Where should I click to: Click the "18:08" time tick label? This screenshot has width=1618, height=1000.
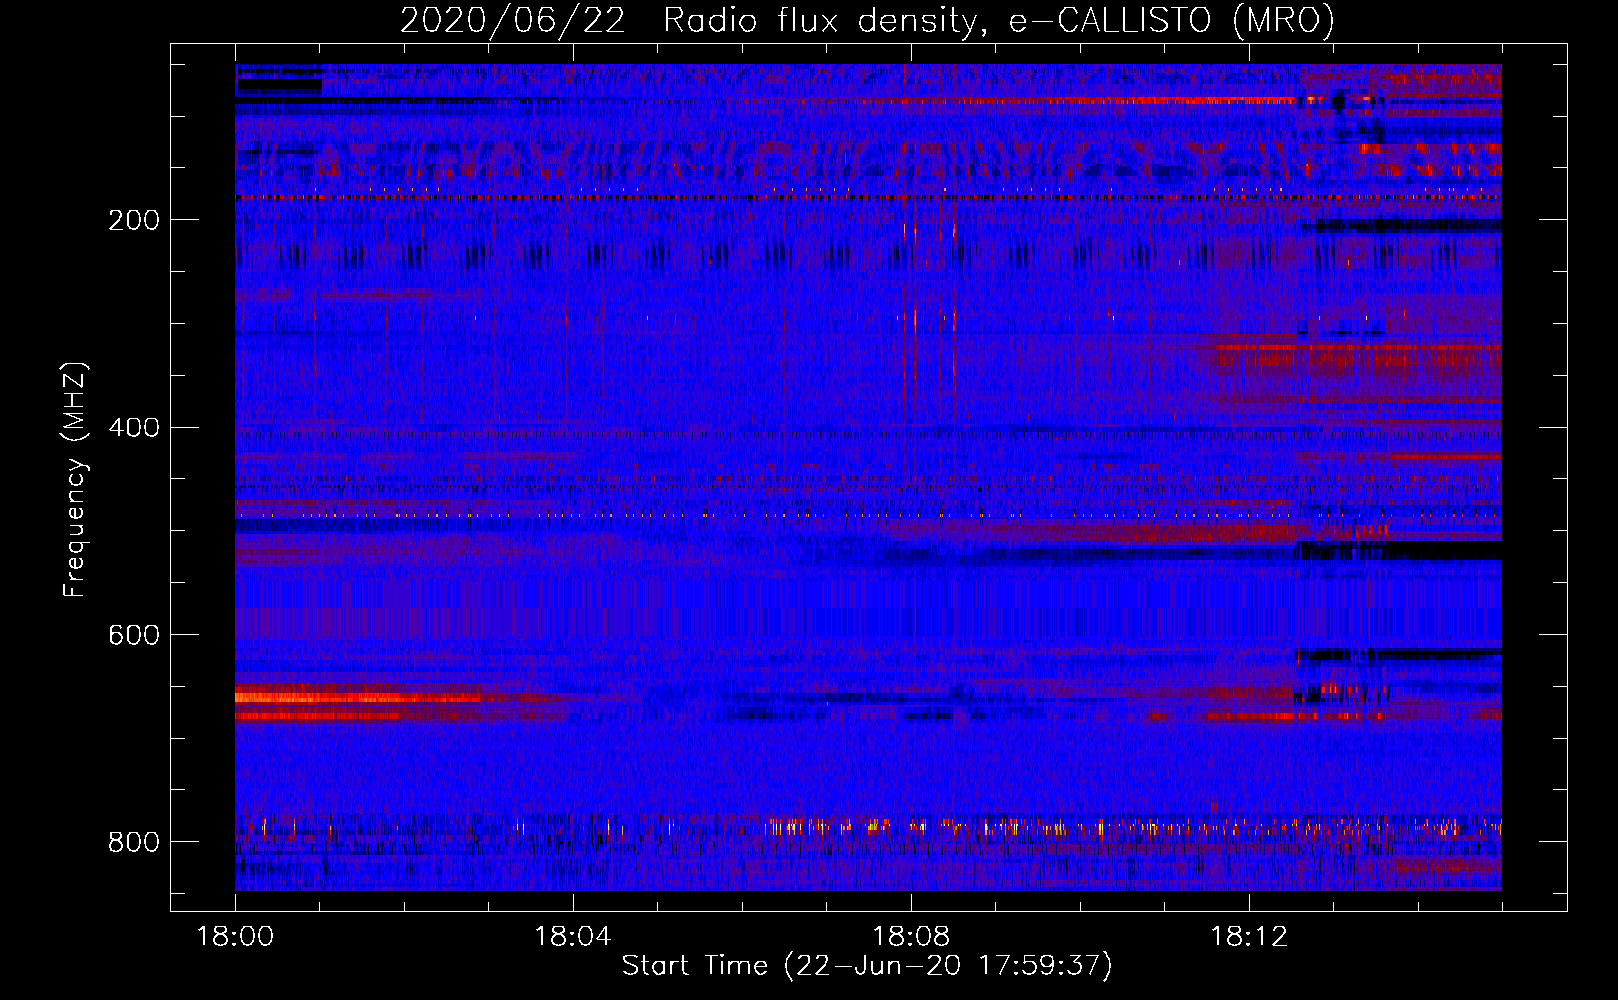911,937
